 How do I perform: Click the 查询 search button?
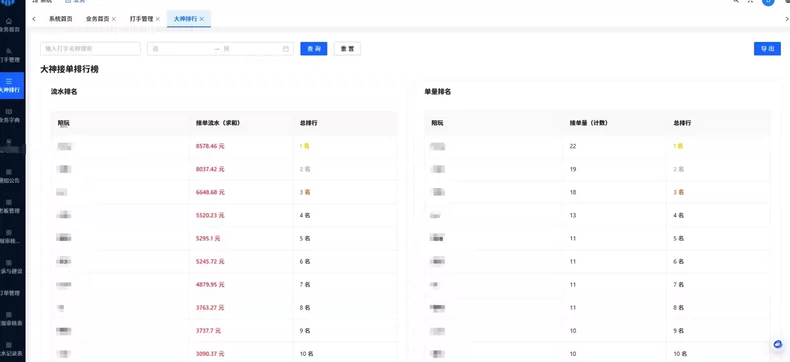click(314, 49)
